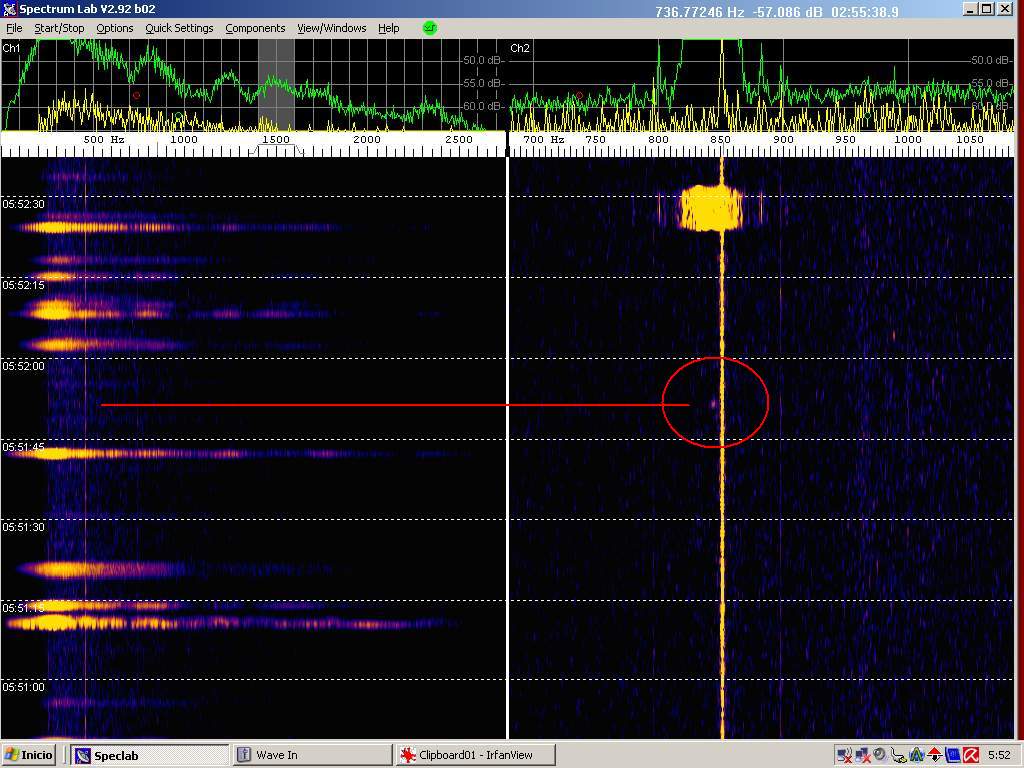
Task: Click the red circle marker in Ch1 spectrum
Action: pos(136,96)
